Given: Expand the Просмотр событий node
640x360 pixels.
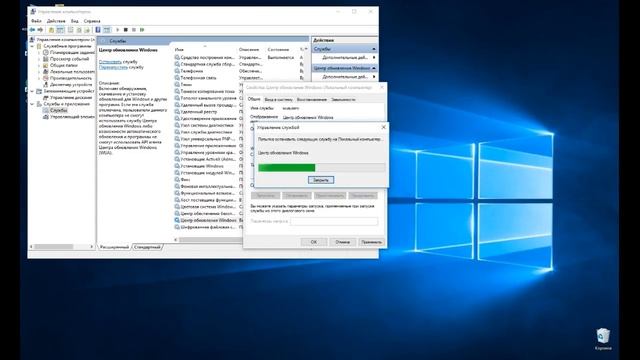Looking at the screenshot, I should (39, 59).
